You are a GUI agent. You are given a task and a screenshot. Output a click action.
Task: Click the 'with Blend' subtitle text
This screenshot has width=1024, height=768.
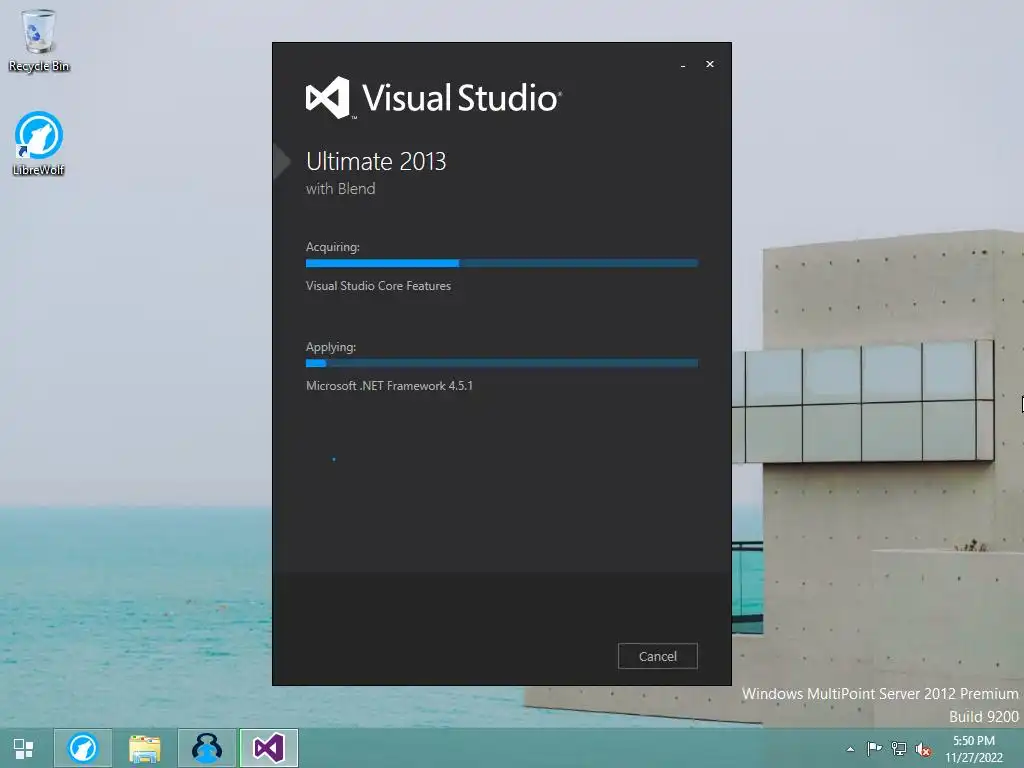340,189
